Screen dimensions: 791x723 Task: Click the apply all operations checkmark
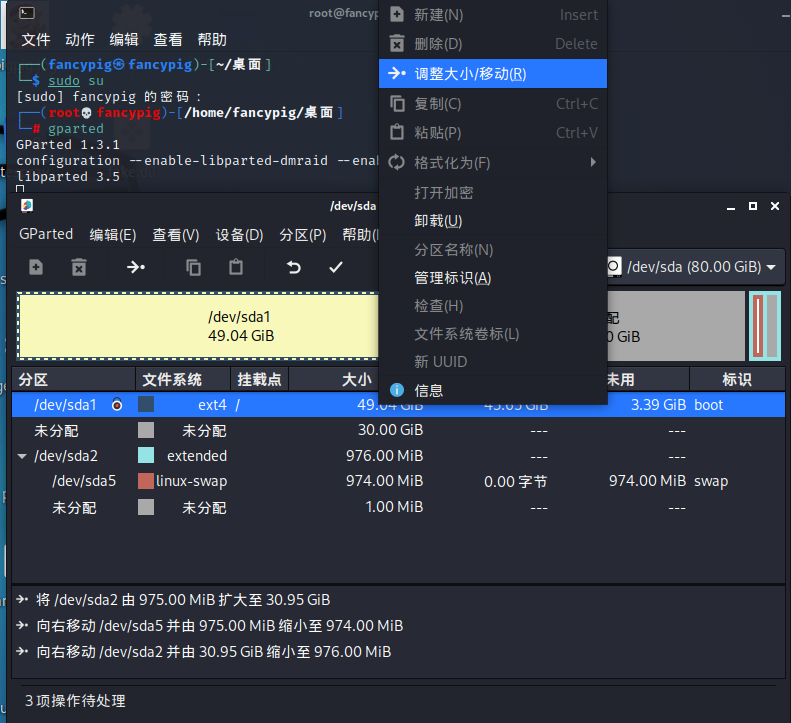tap(336, 267)
